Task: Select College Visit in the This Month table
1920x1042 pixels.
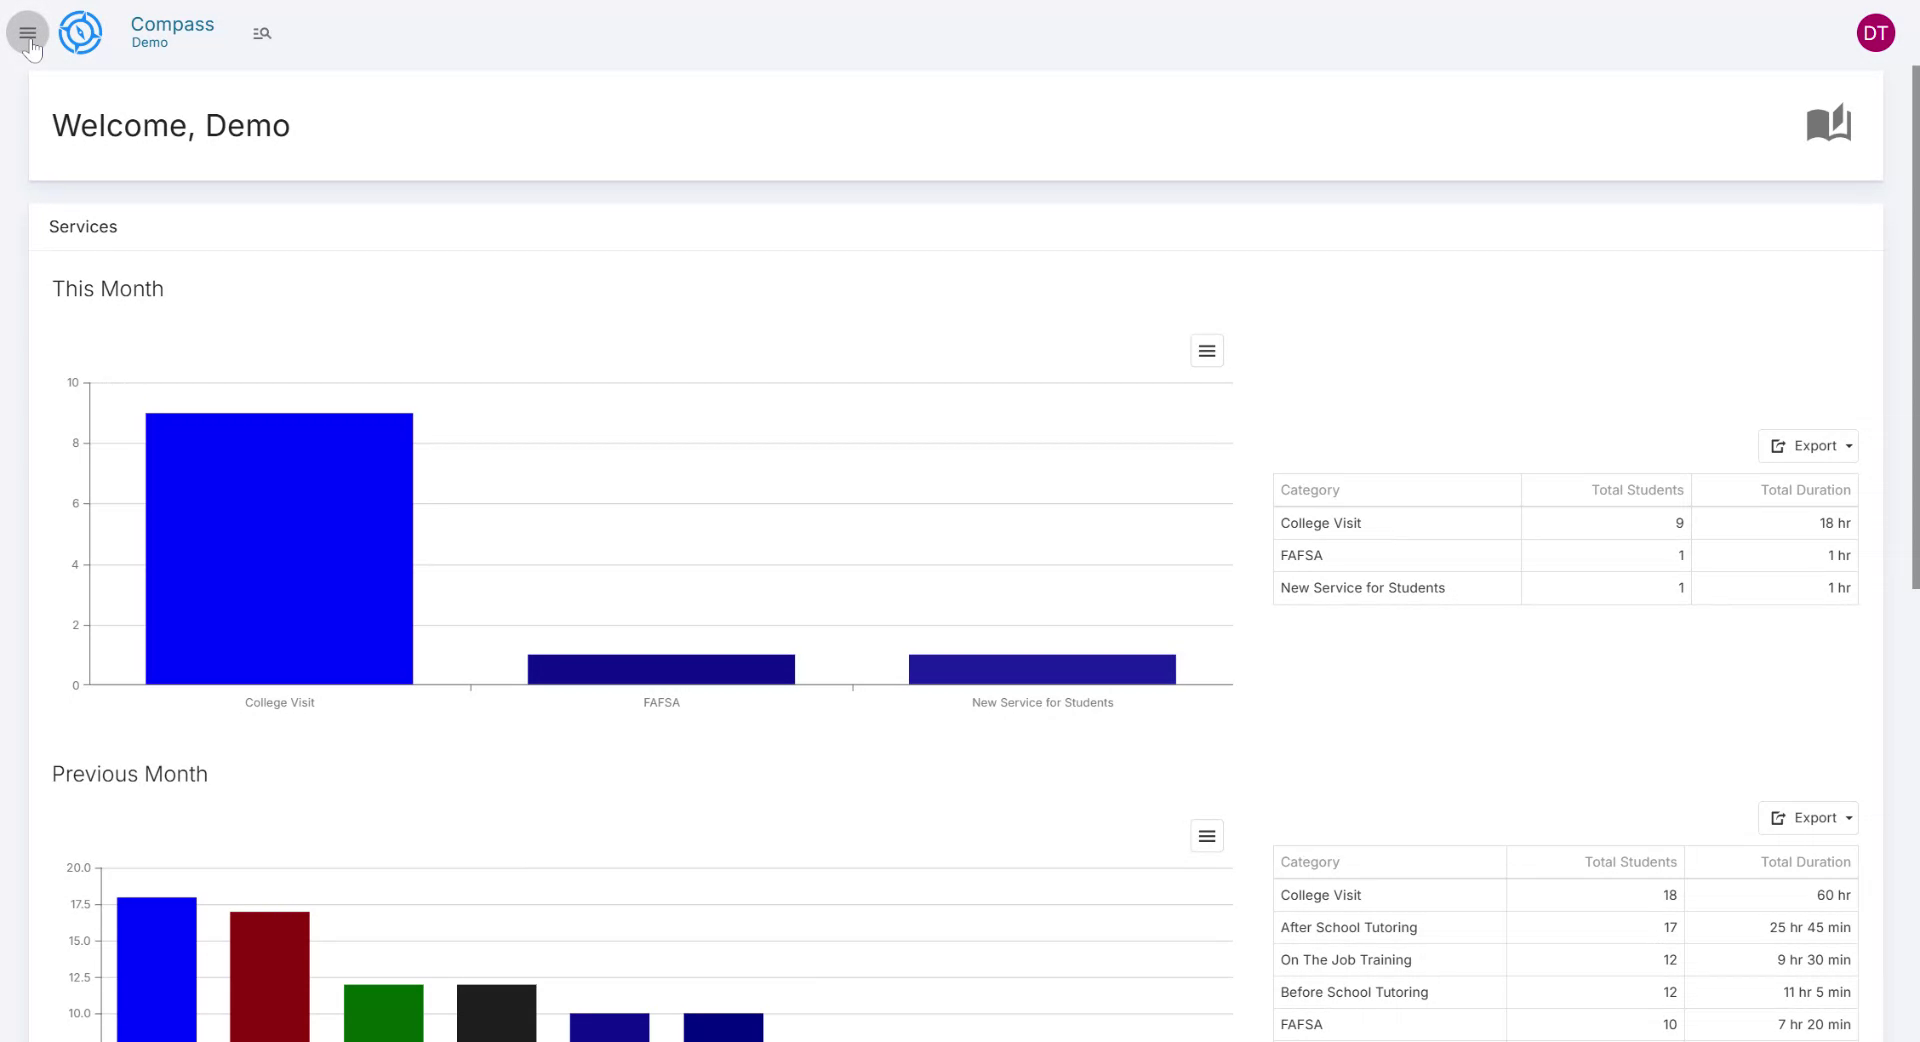Action: click(x=1320, y=523)
